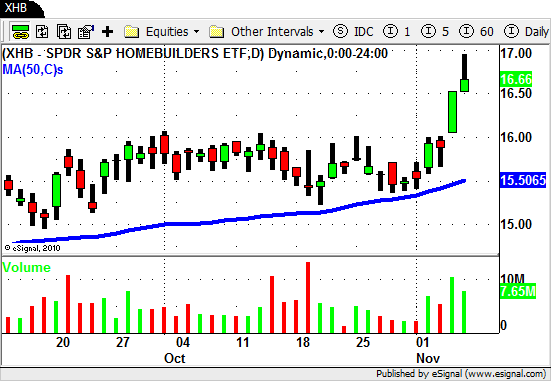
Task: Select the Daily interval button
Action: [527, 32]
